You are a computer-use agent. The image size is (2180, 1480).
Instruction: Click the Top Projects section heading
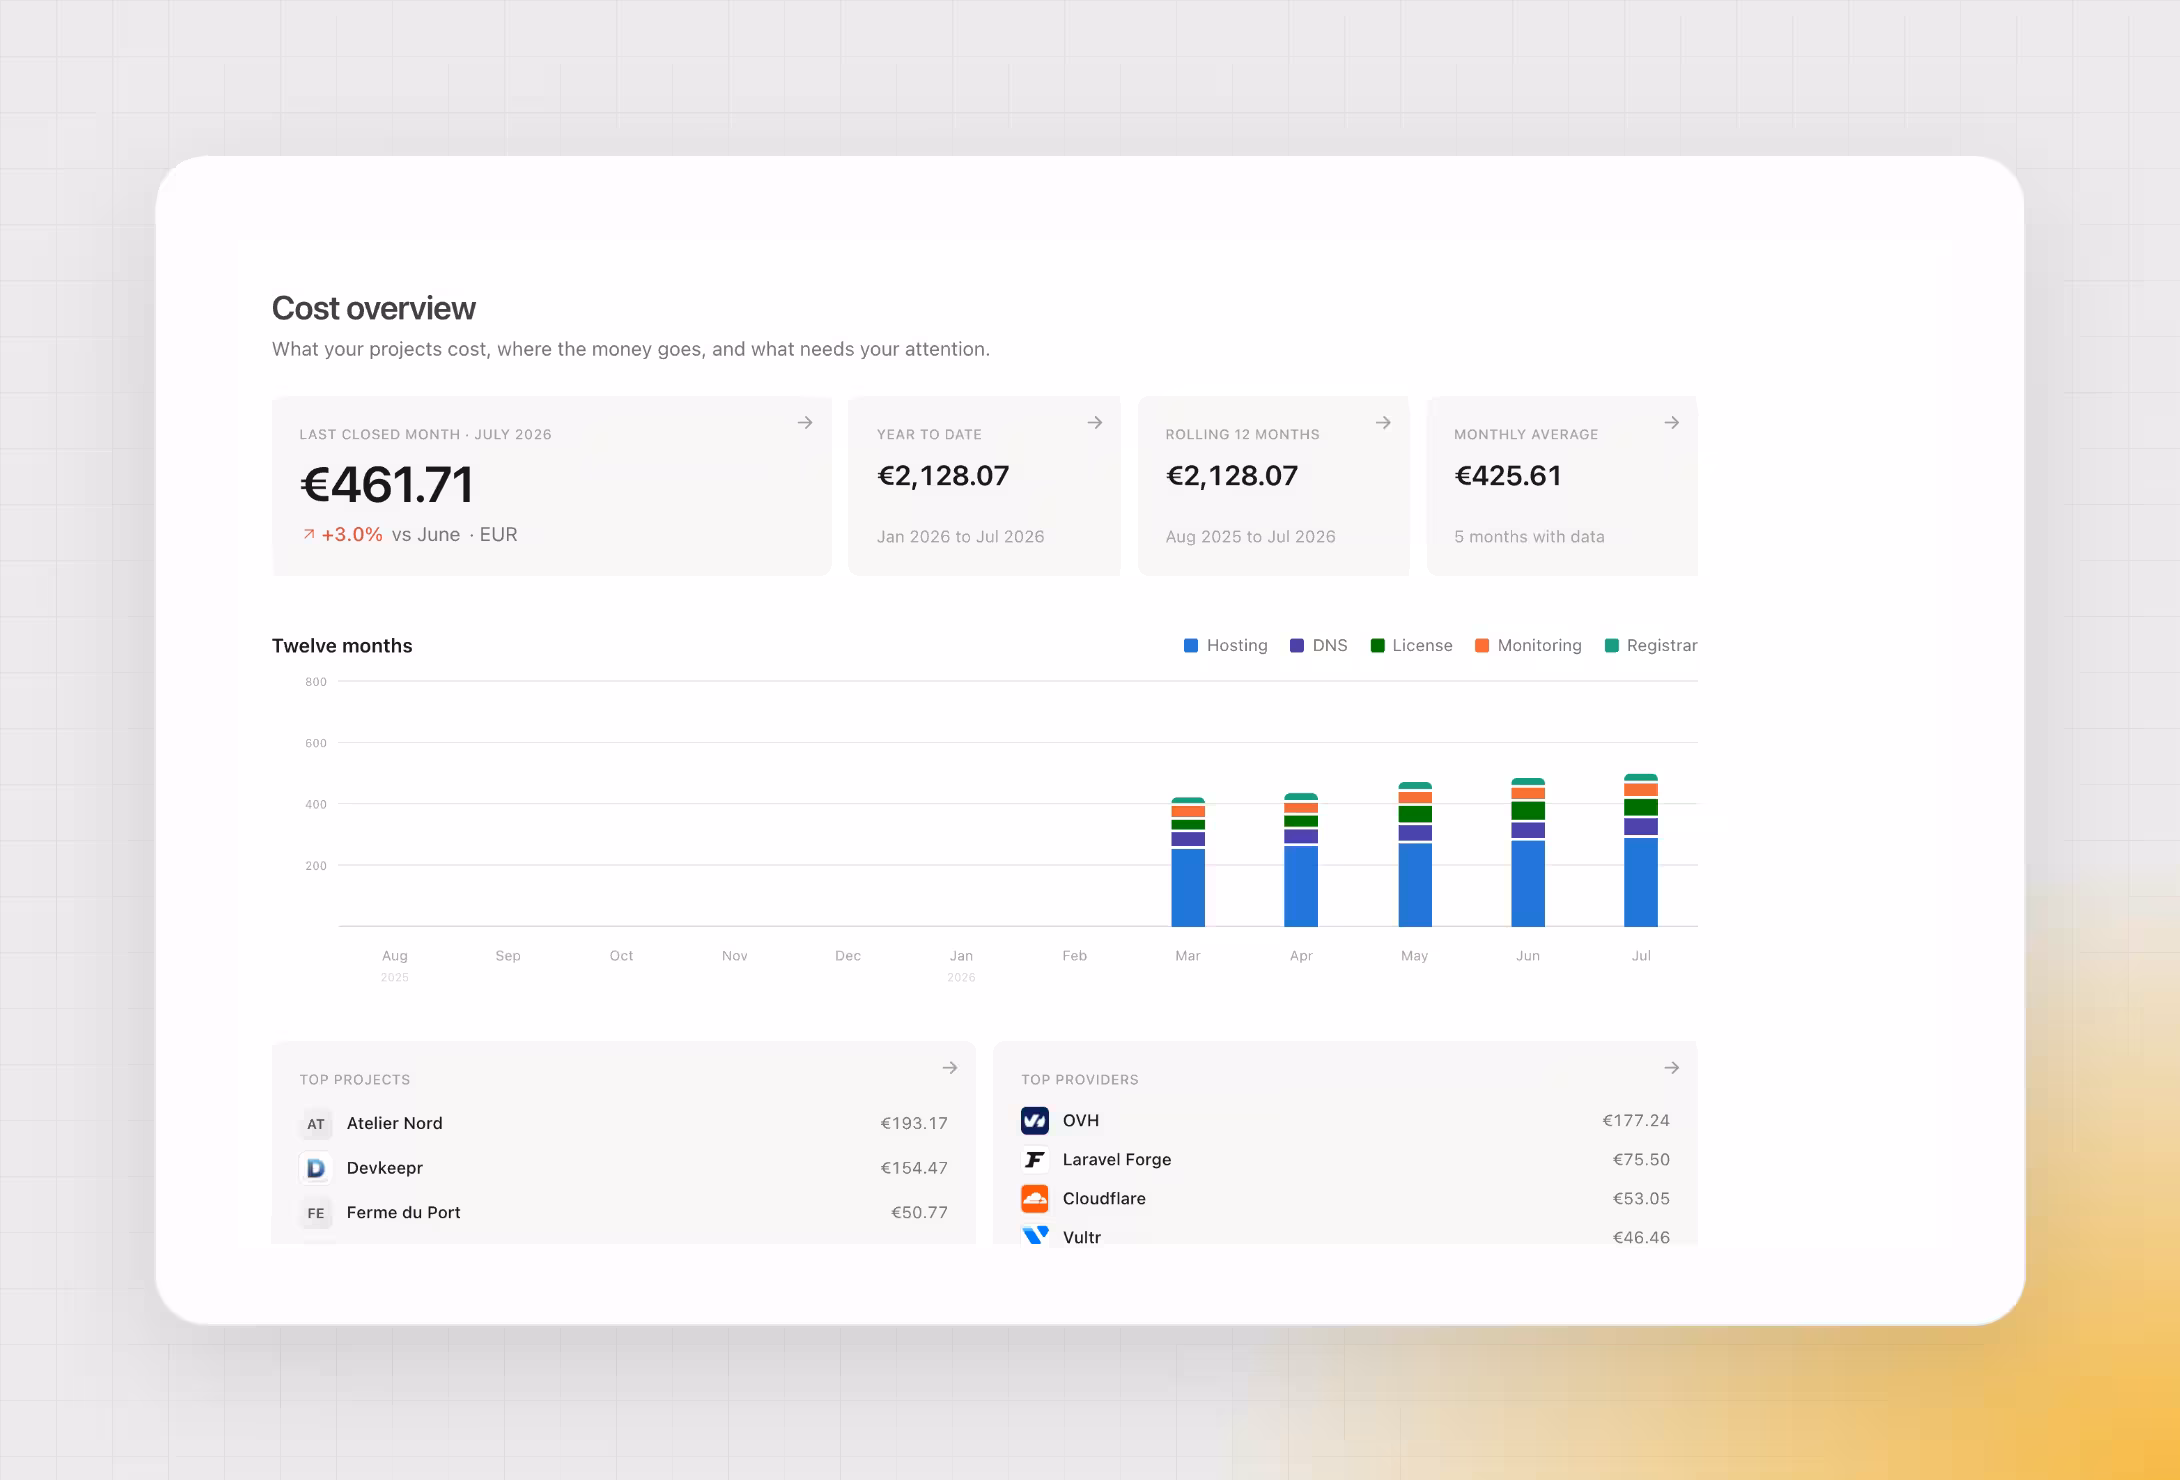[x=355, y=1080]
